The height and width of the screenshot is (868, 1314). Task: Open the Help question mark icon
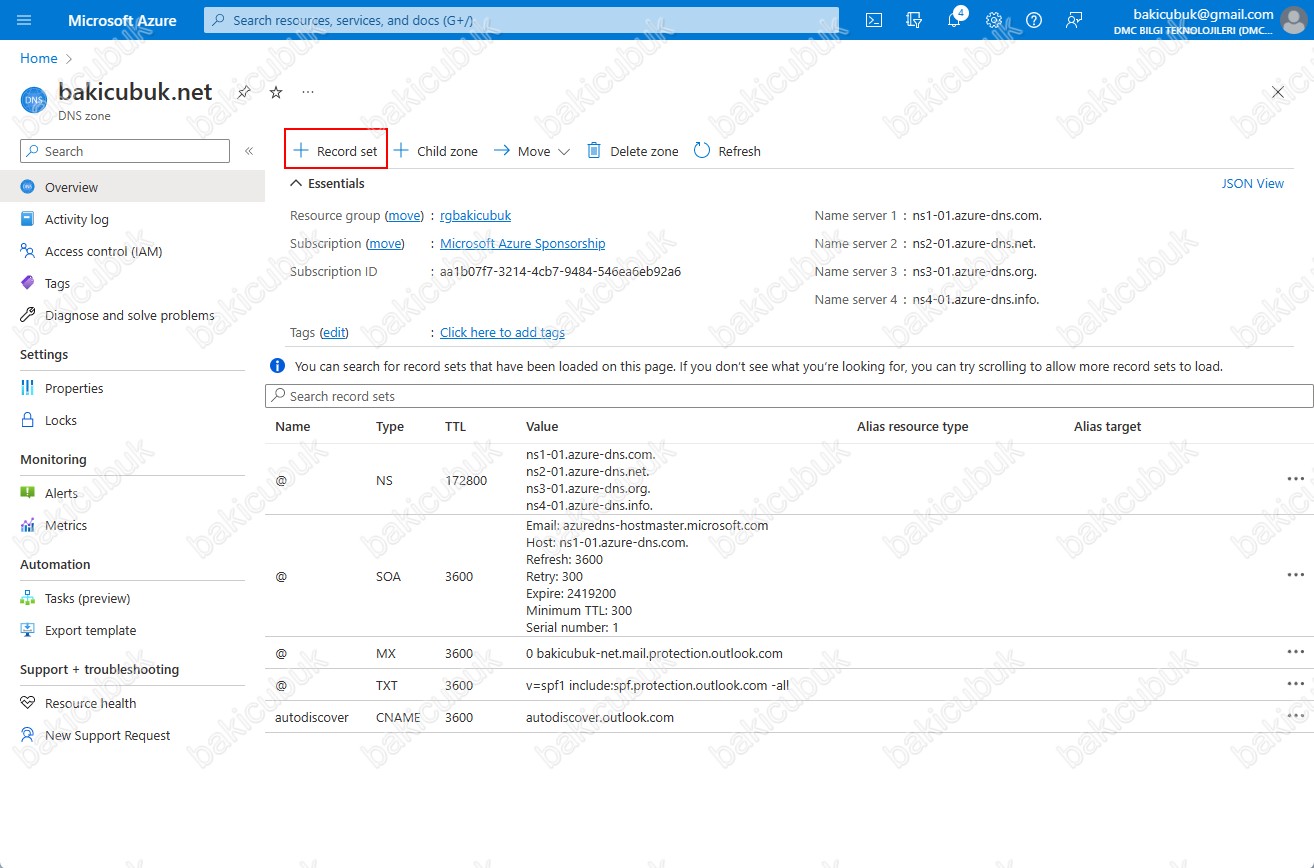(x=1034, y=20)
